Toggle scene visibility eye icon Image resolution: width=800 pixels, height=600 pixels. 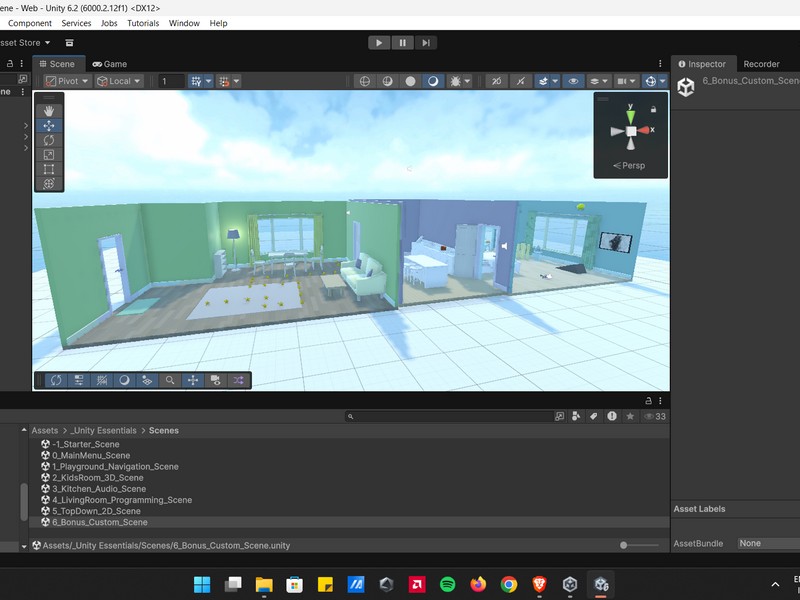pyautogui.click(x=573, y=81)
